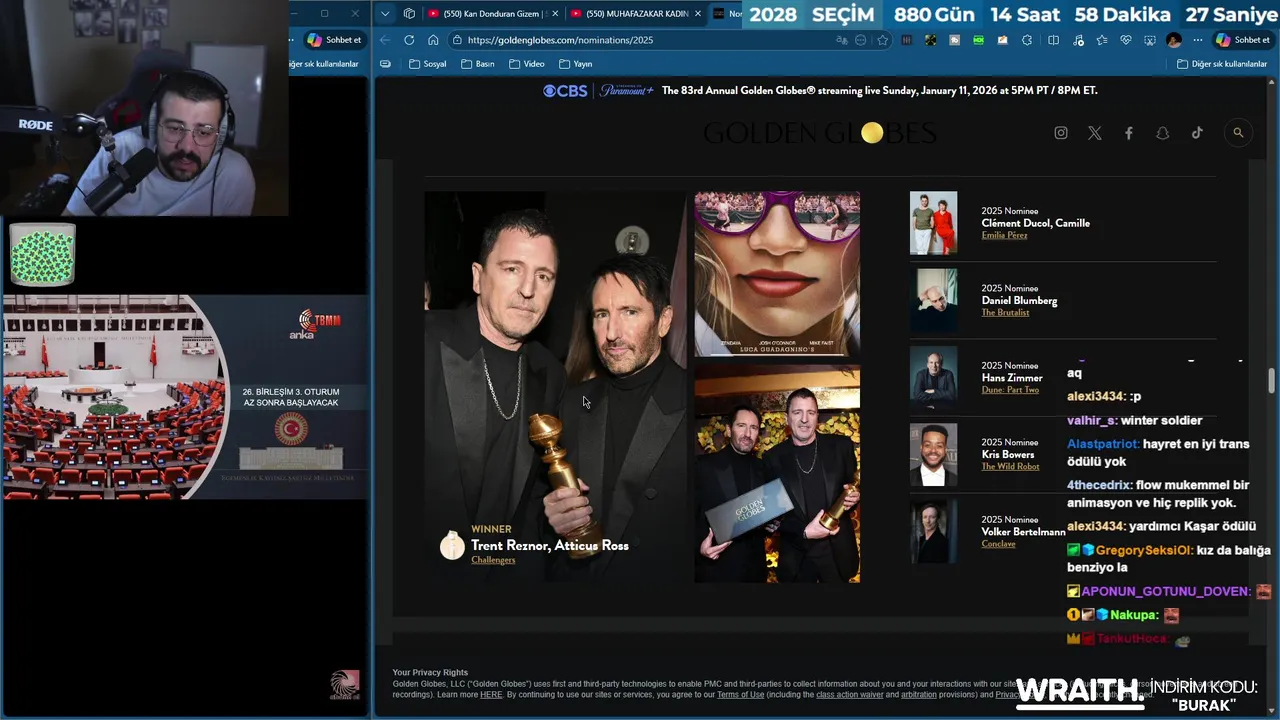This screenshot has height=720, width=1280.
Task: Click the tab actions workspace icon
Action: [409, 14]
